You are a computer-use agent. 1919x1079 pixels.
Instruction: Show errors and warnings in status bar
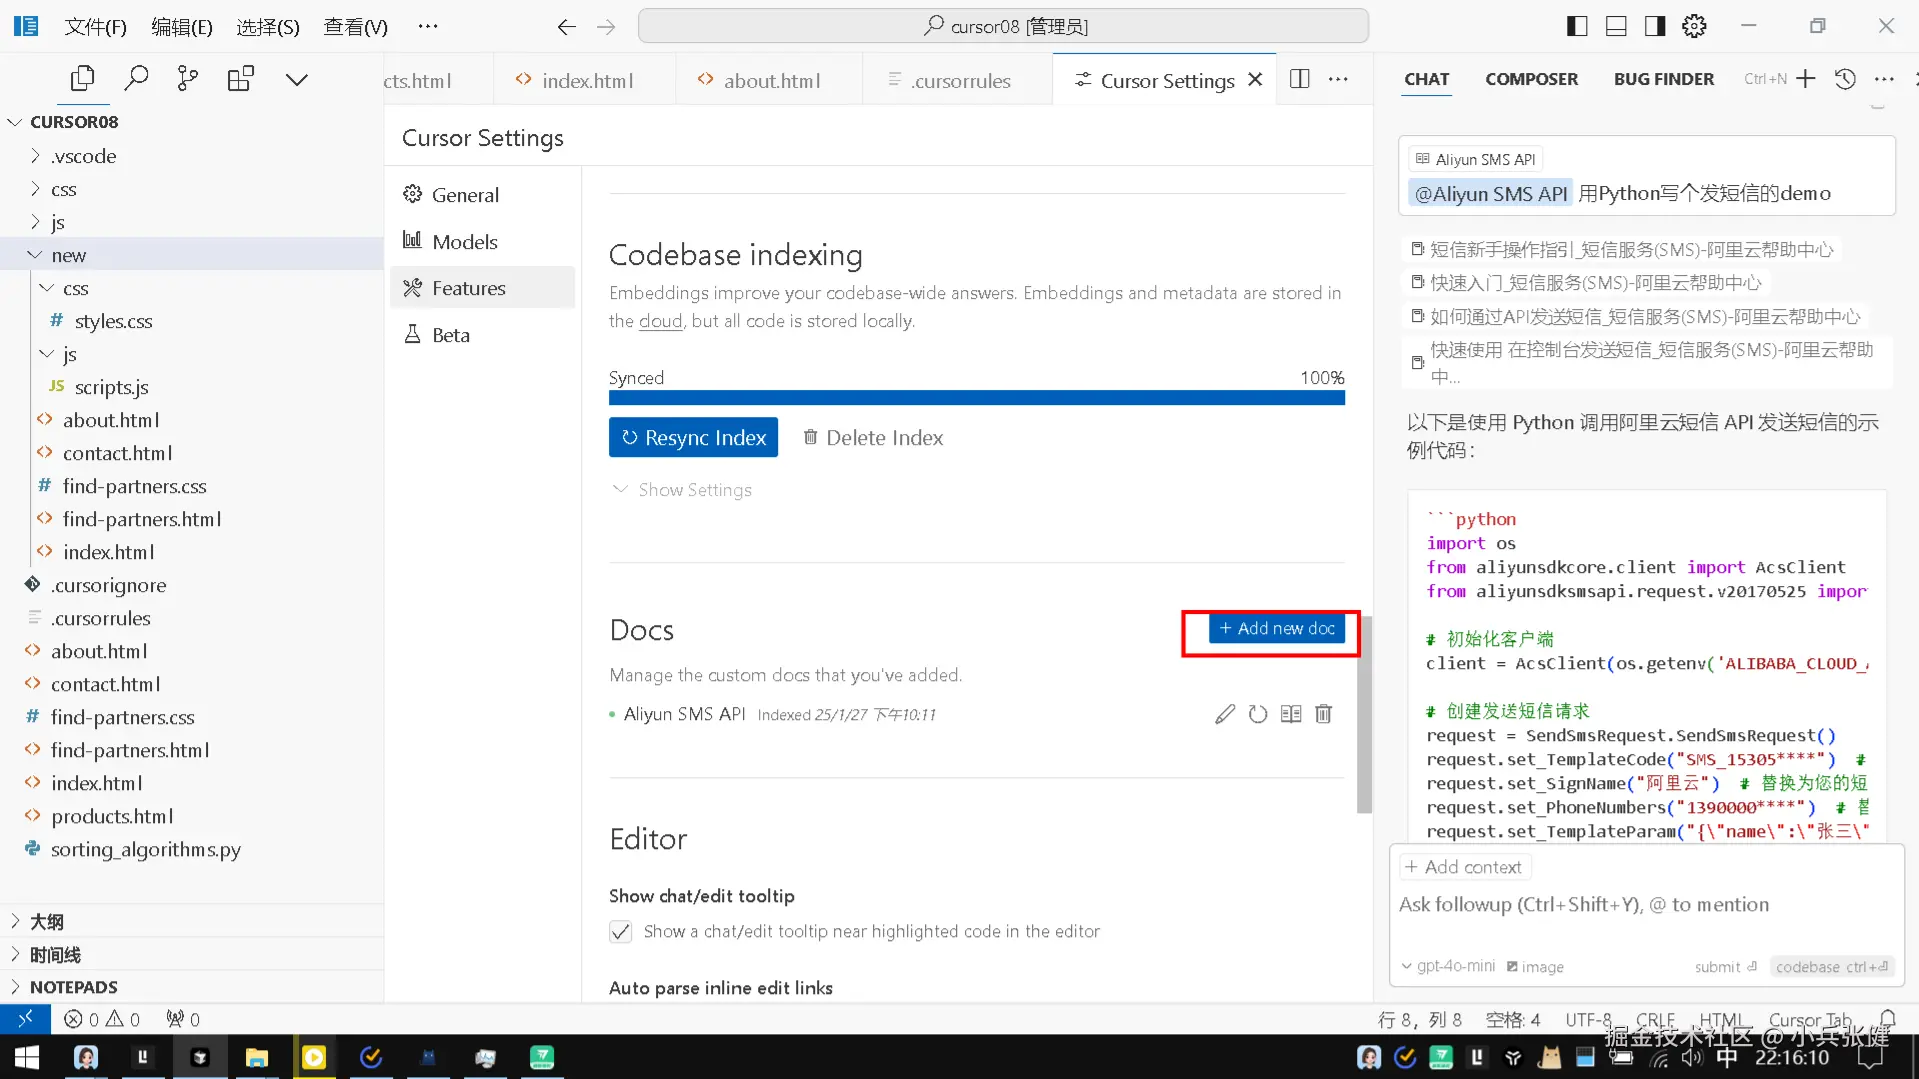[102, 1019]
